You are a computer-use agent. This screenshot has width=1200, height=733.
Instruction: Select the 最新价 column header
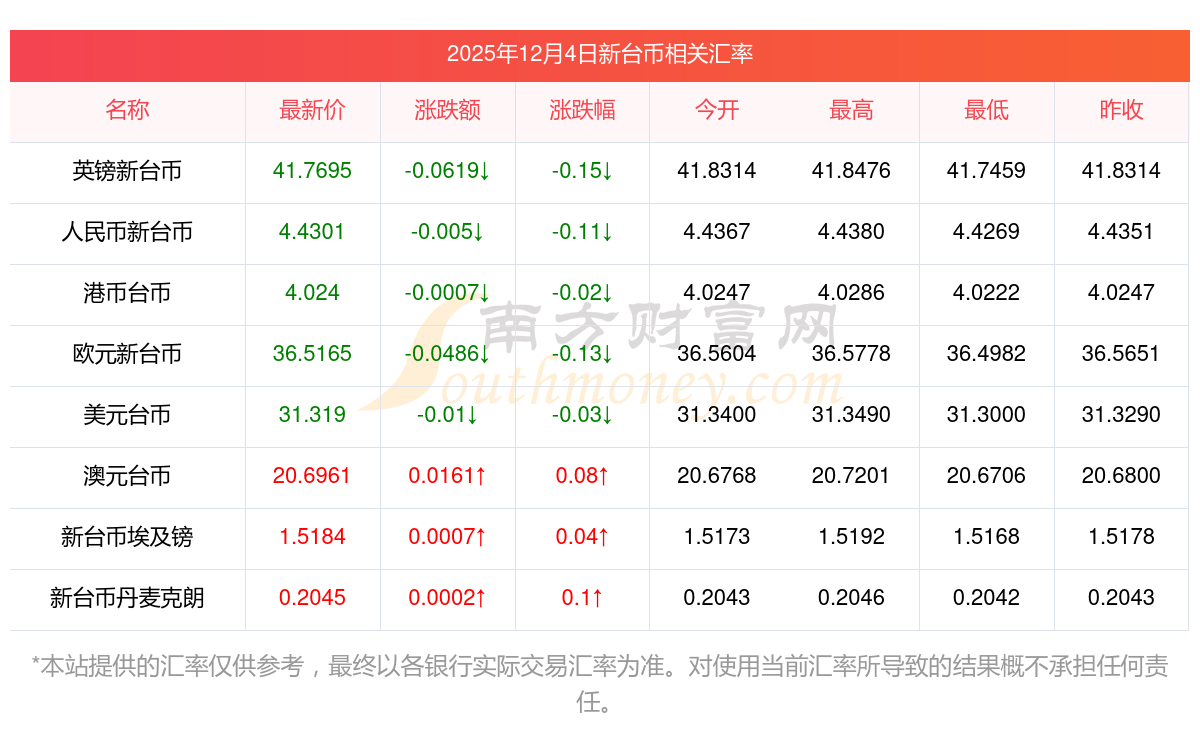click(x=312, y=110)
